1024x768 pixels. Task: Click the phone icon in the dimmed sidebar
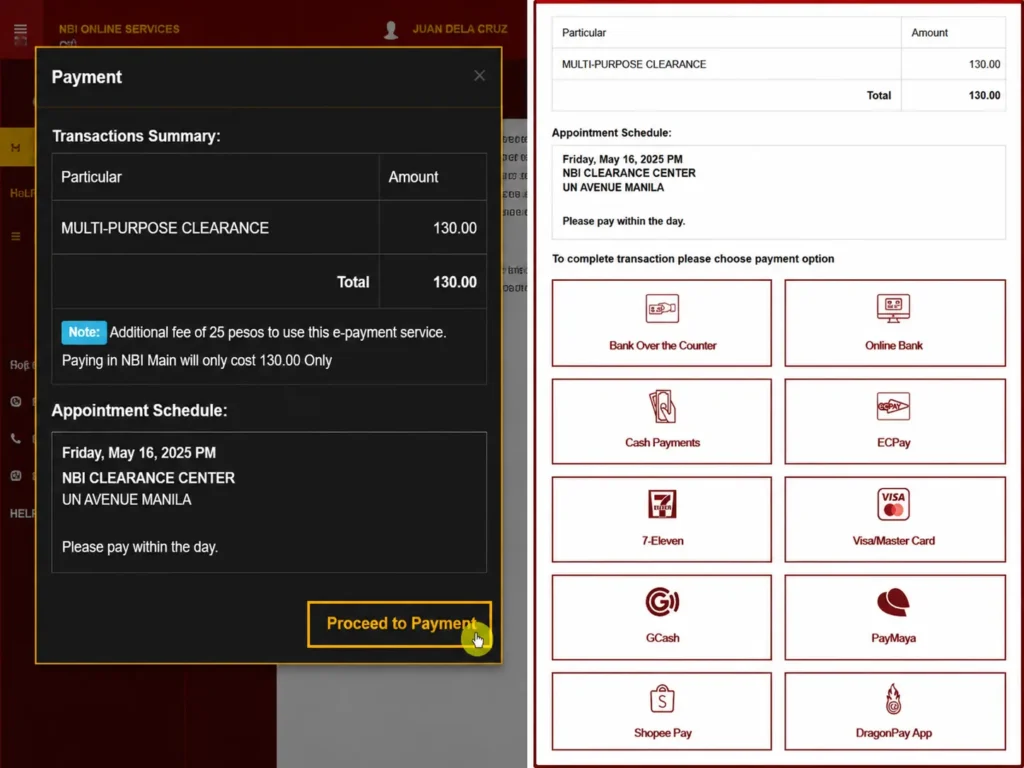pos(16,438)
